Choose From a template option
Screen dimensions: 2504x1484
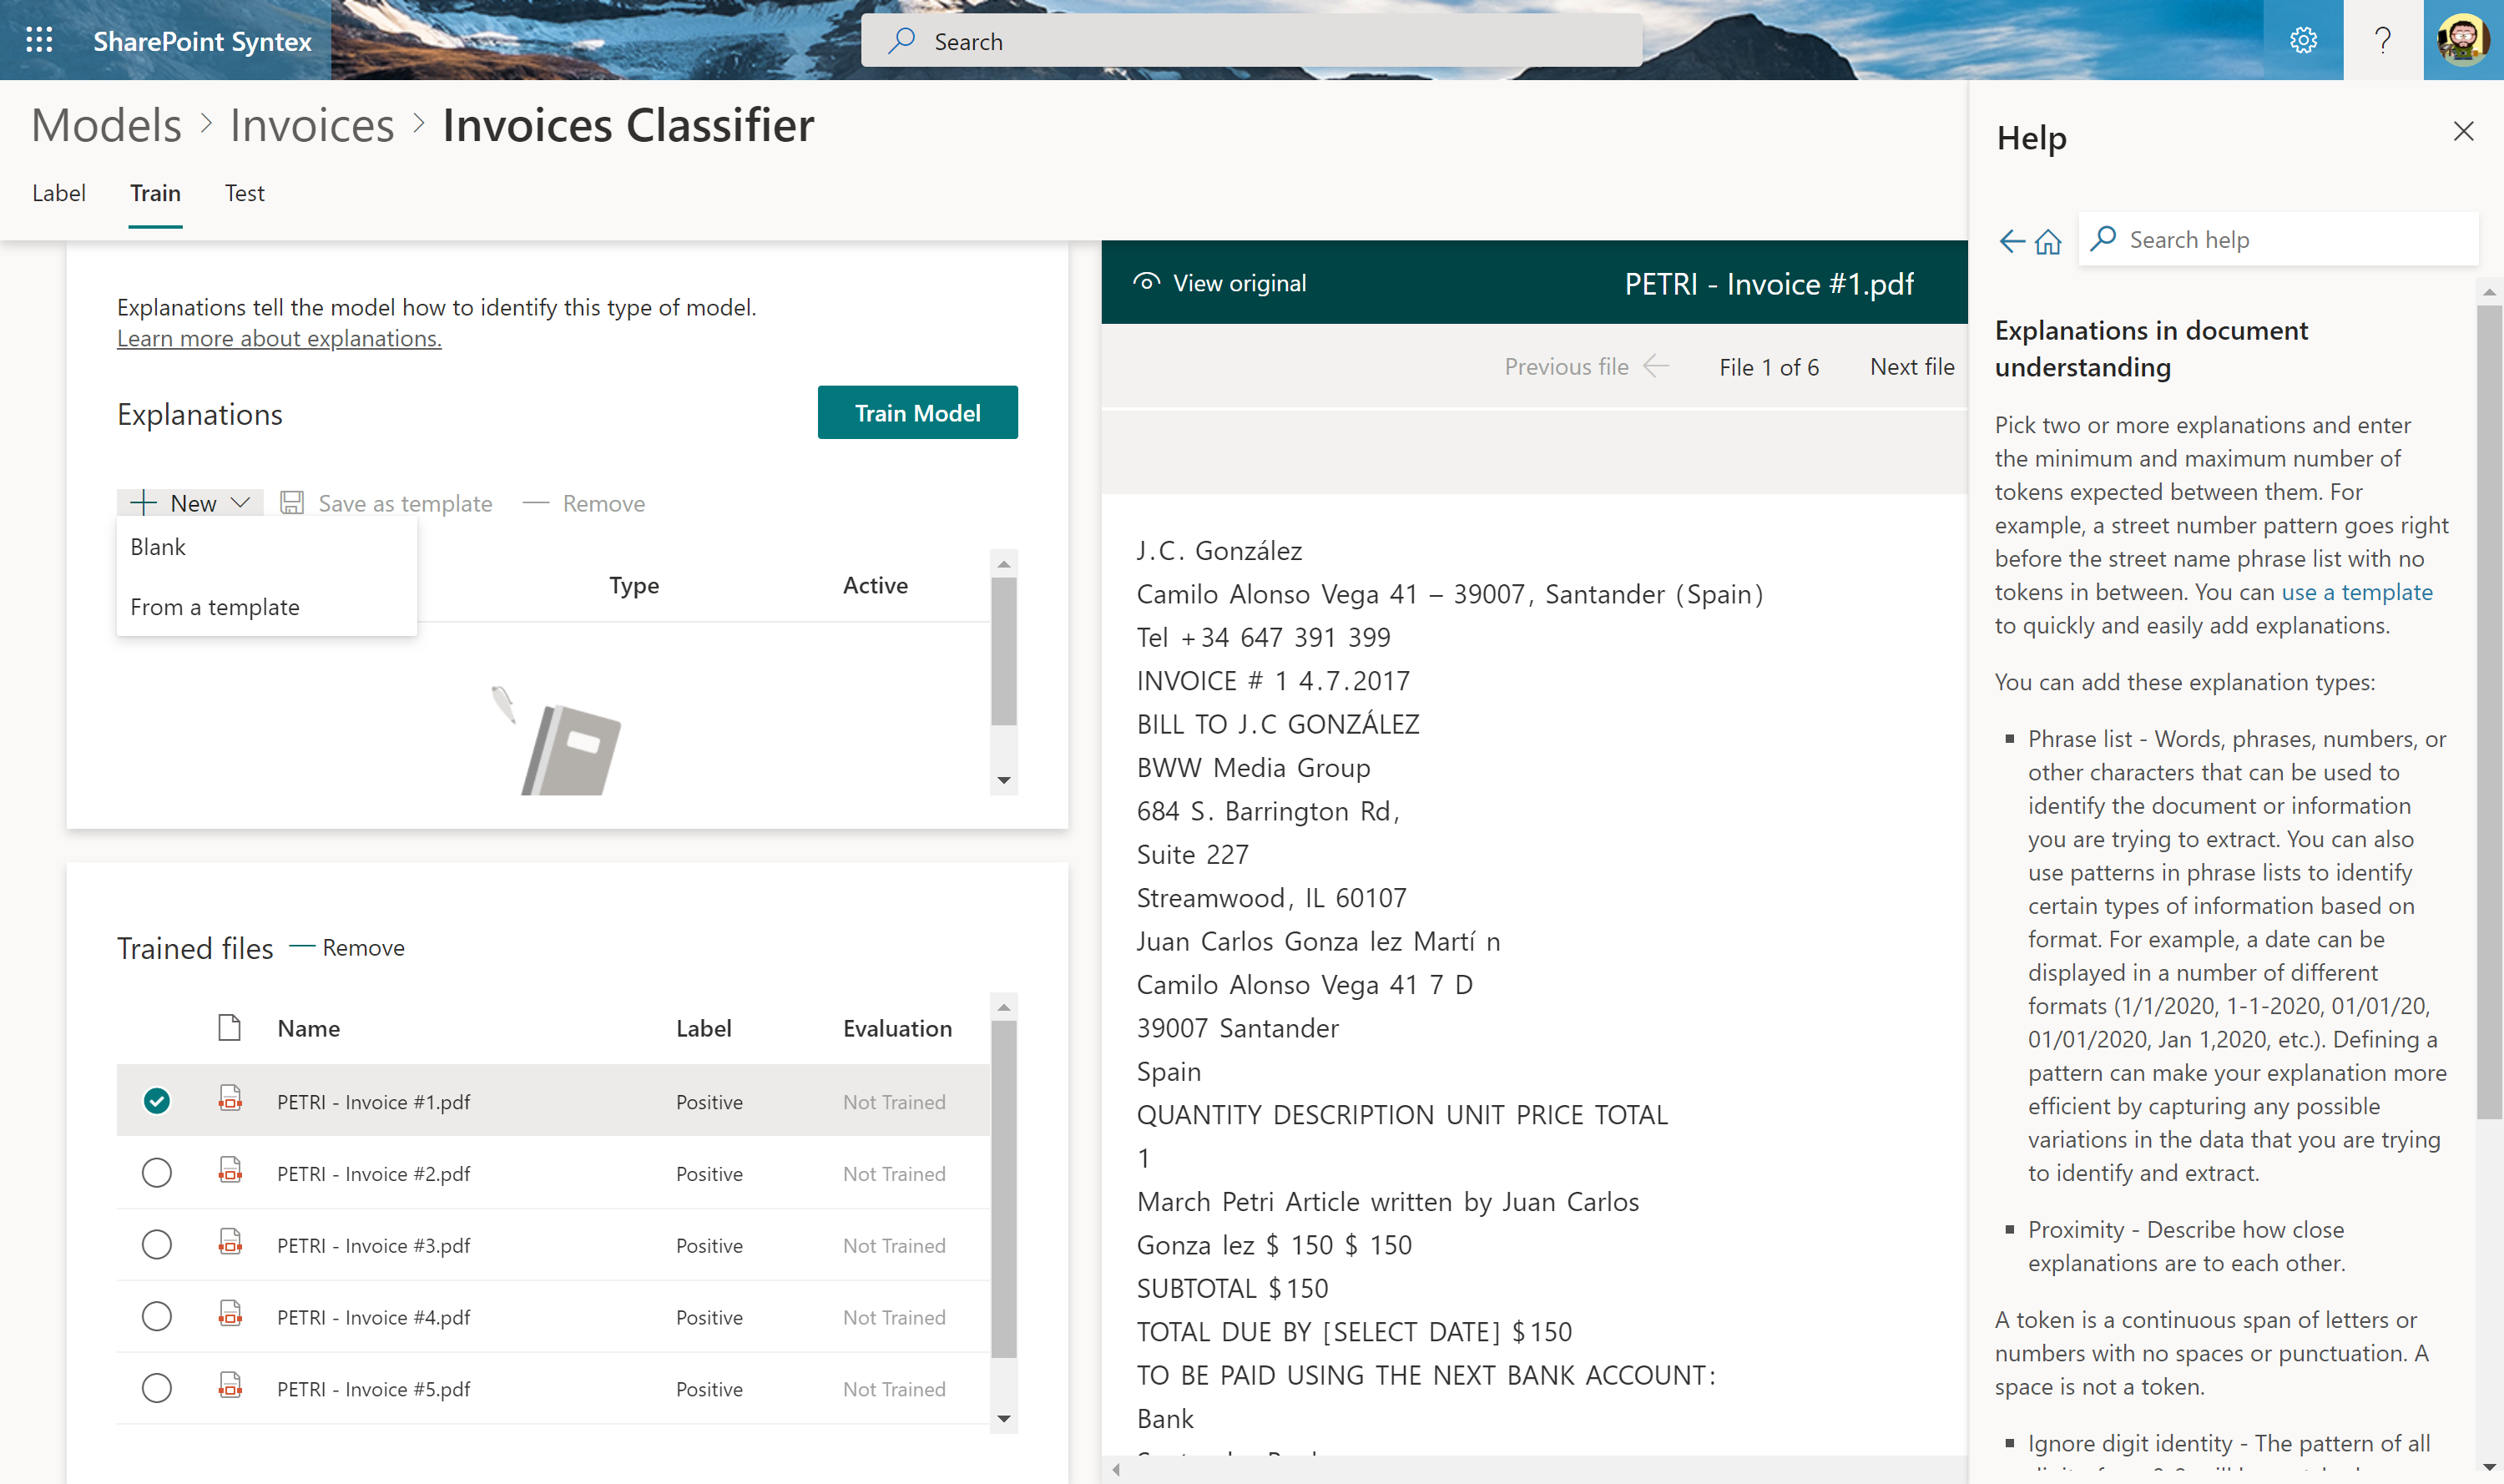215,607
